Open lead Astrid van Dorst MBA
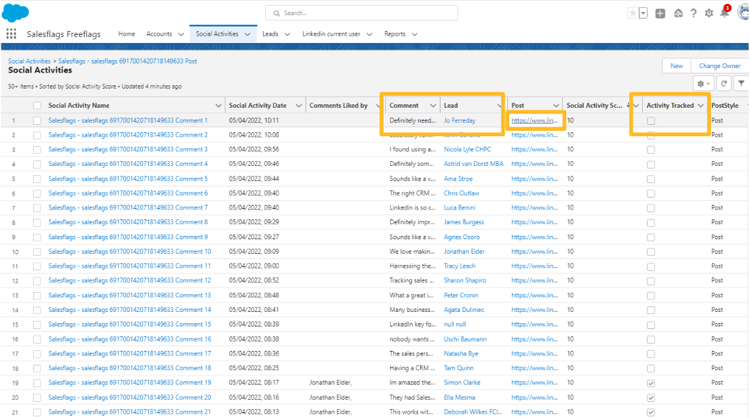Screen dimensions: 750x417 473,164
